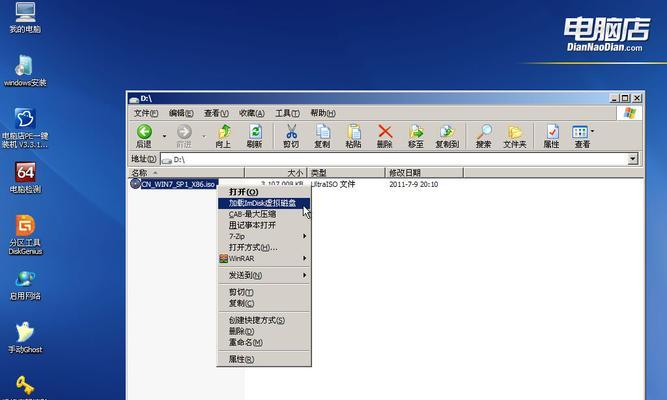Refresh the folder with 刷新

click(254, 136)
